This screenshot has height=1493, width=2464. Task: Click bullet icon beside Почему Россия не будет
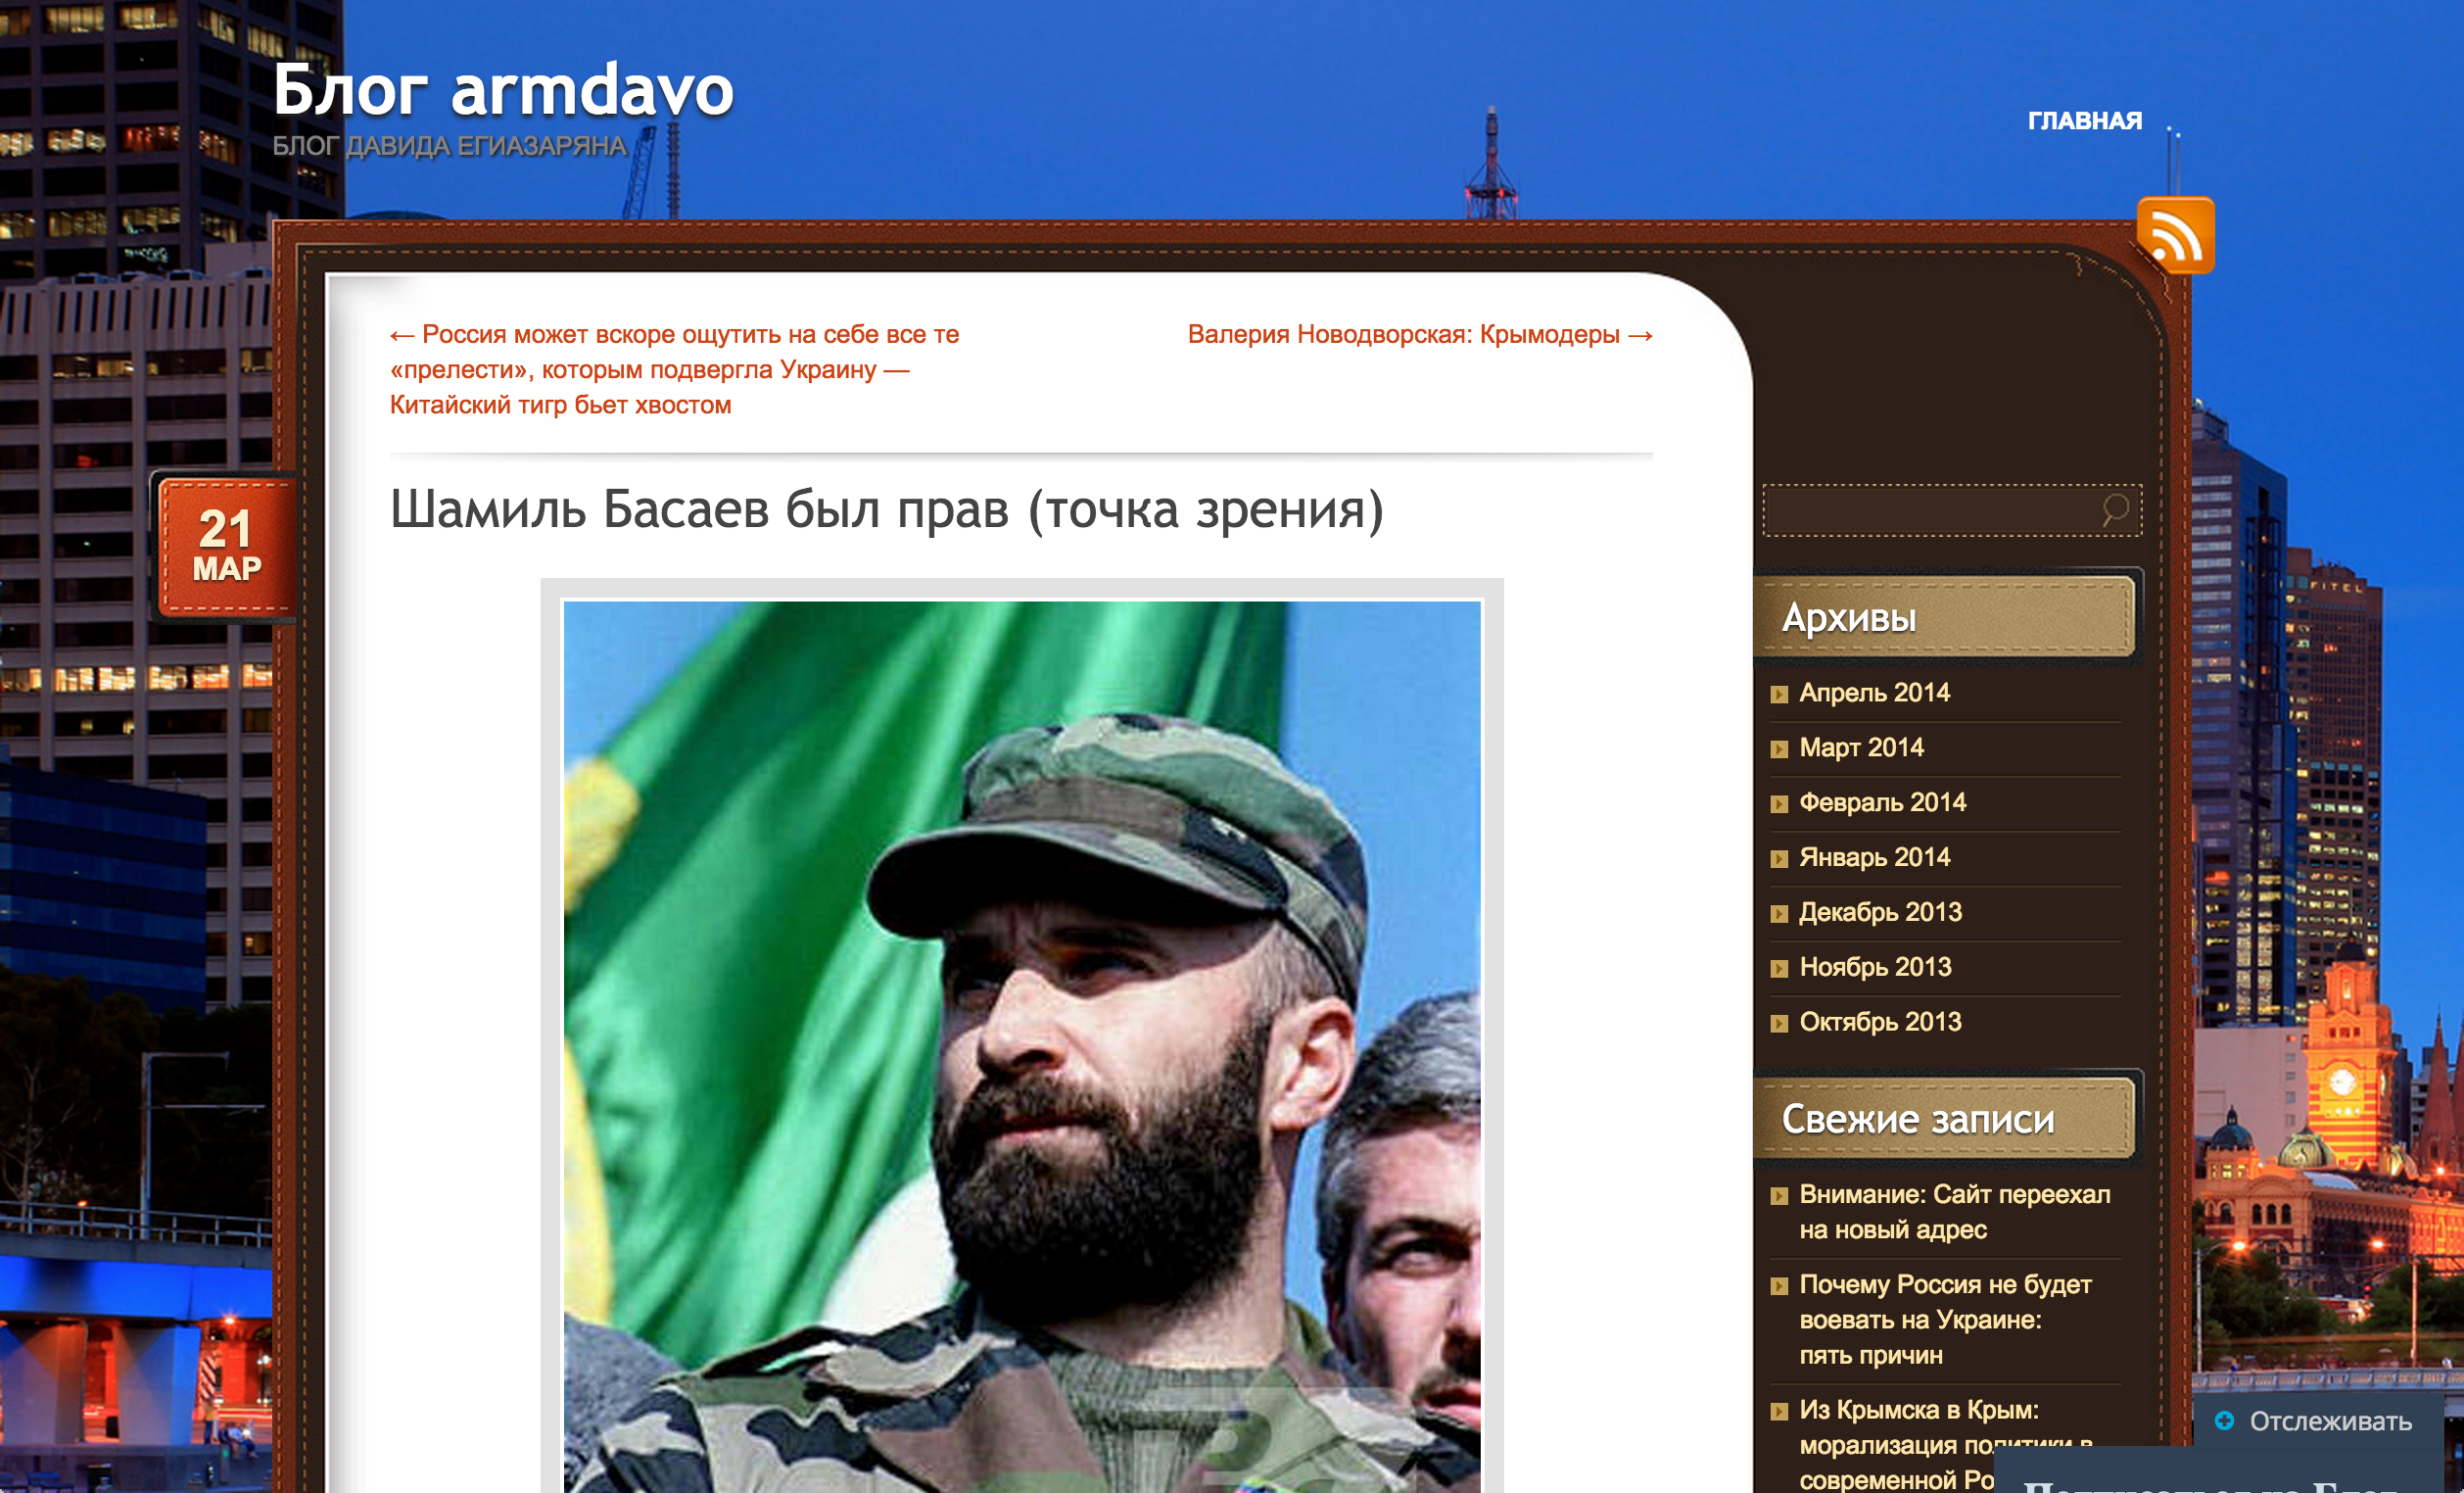(1779, 1286)
